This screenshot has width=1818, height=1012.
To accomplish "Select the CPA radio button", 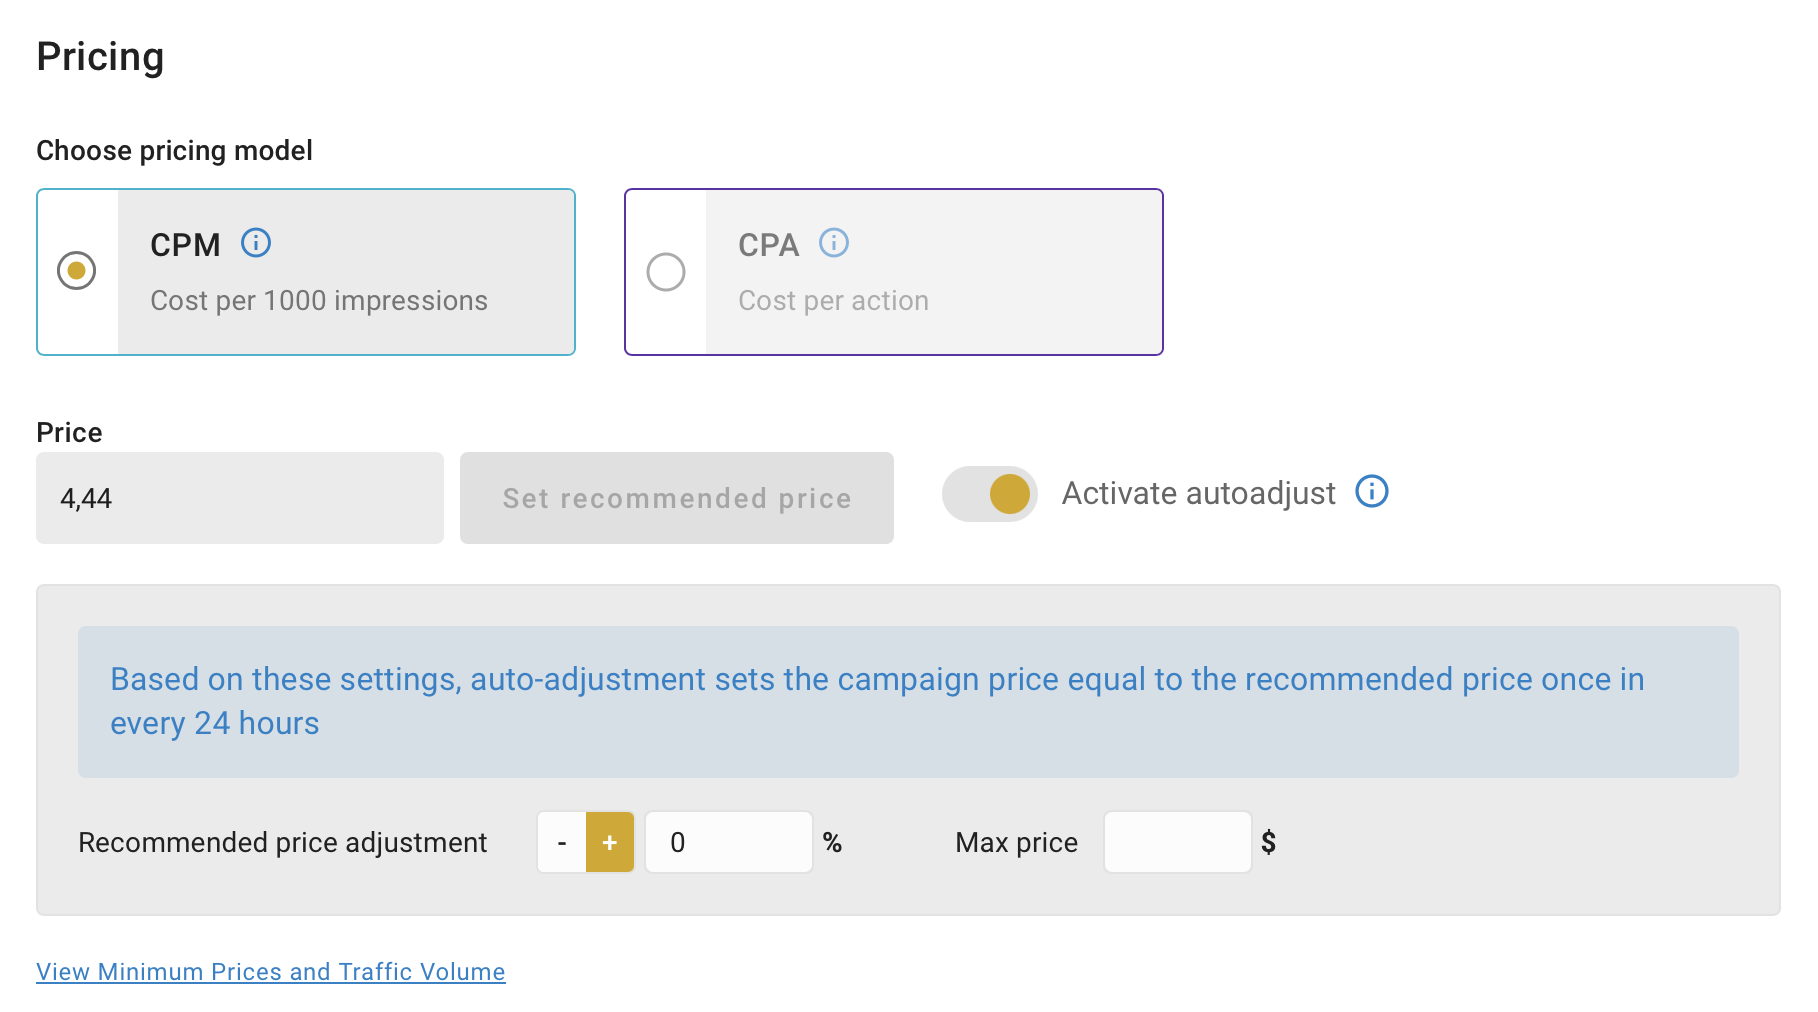I will click(666, 272).
